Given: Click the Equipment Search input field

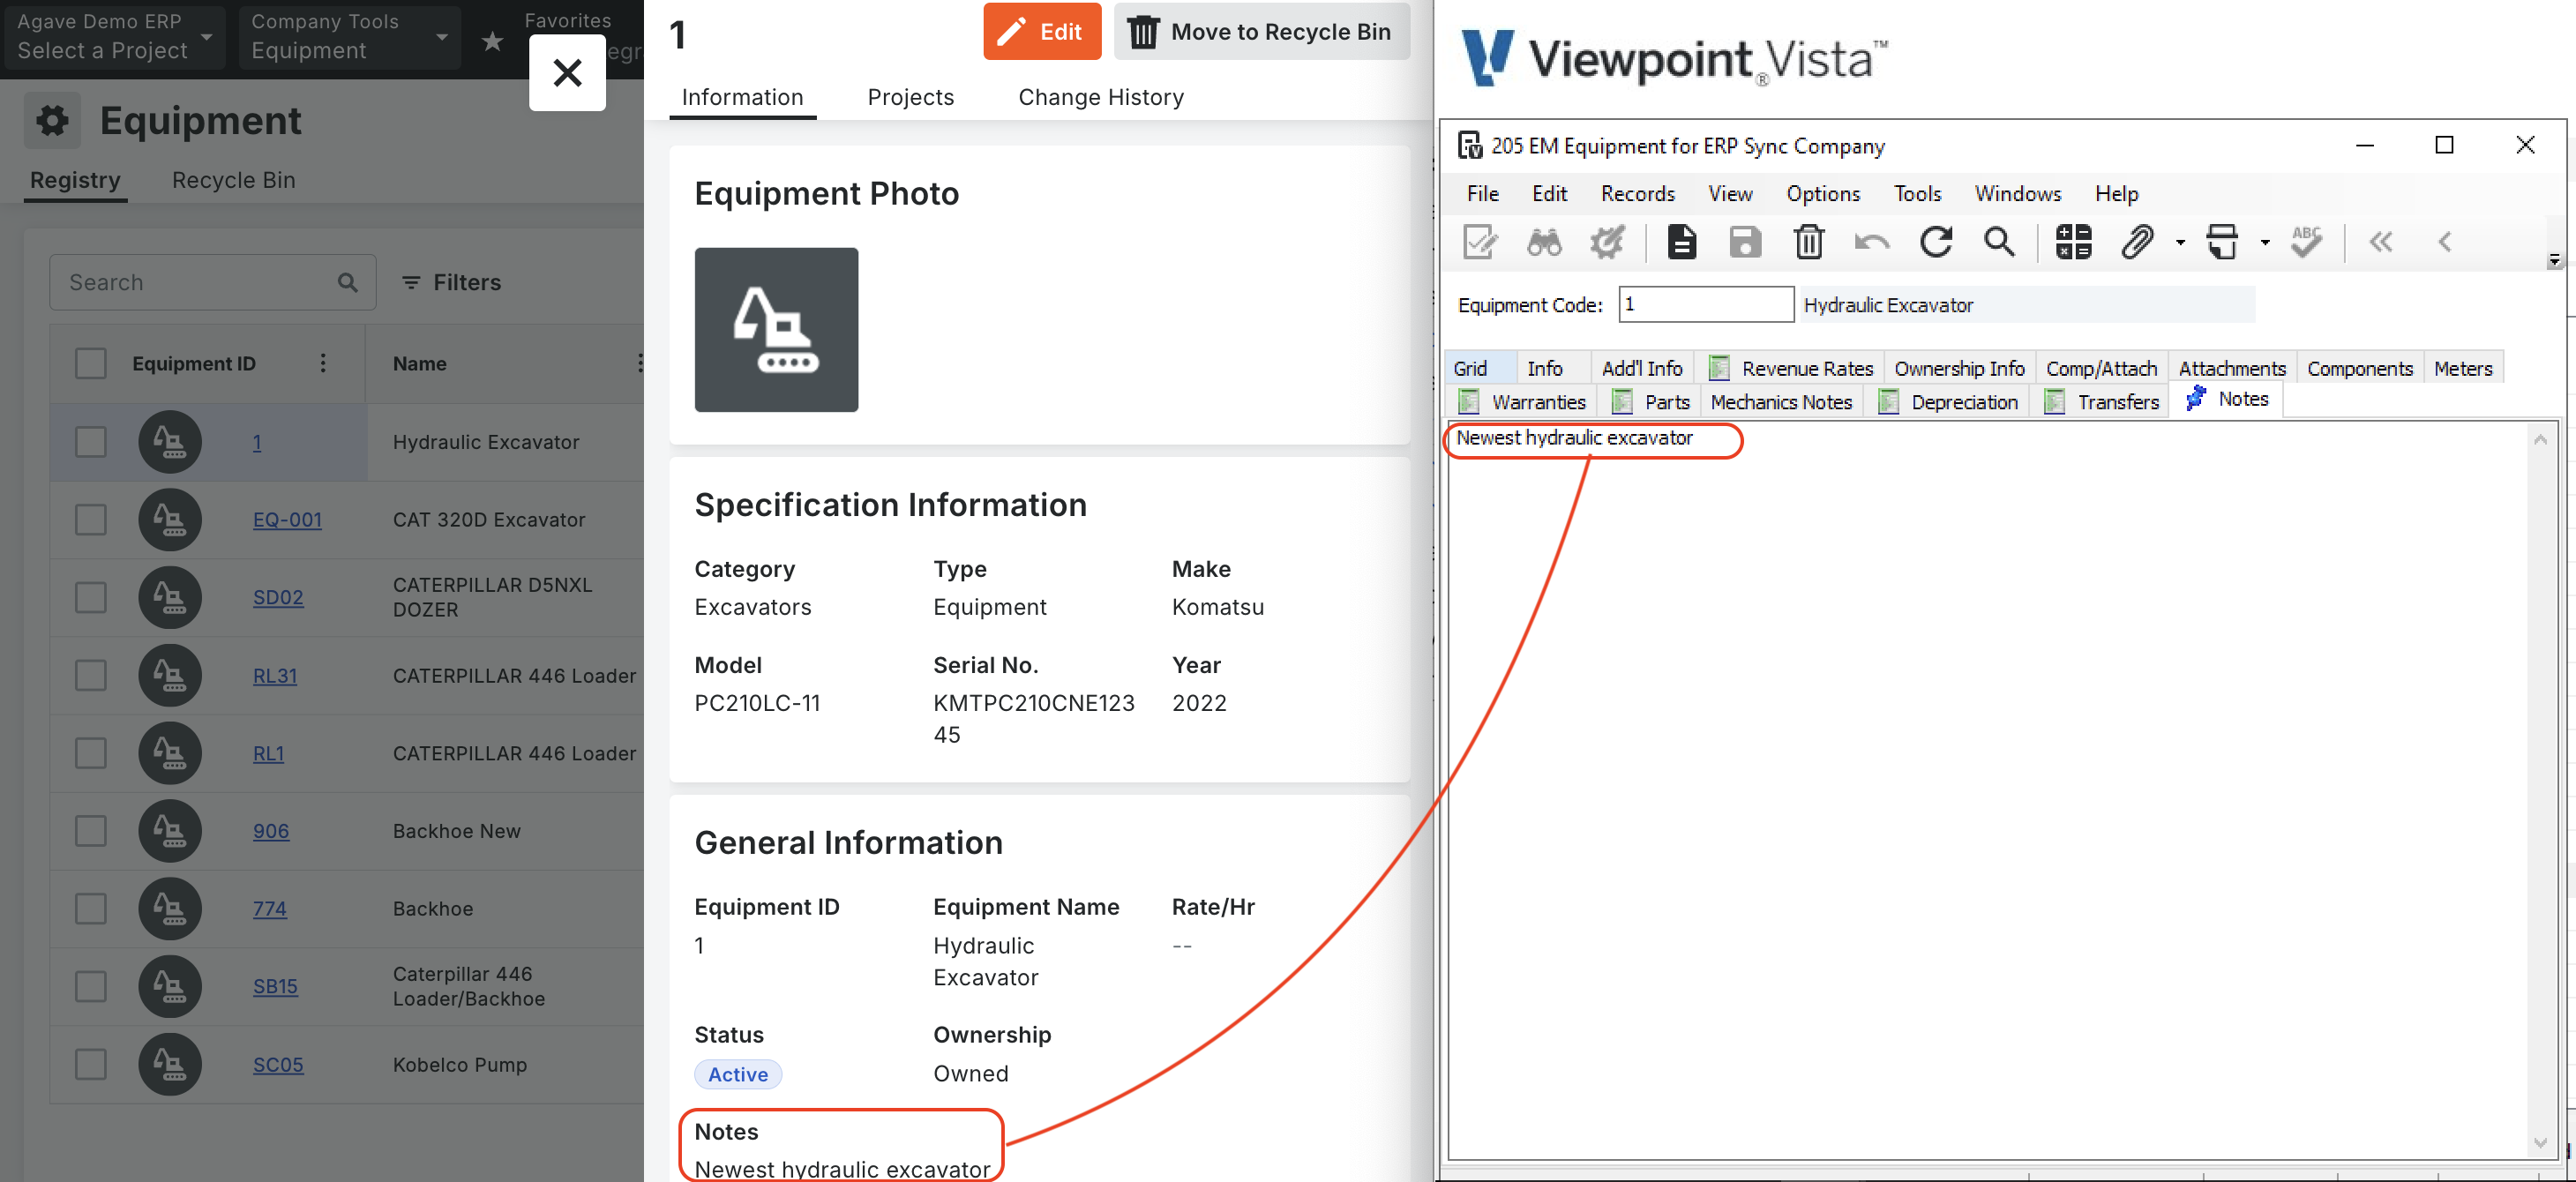Looking at the screenshot, I should (x=213, y=283).
